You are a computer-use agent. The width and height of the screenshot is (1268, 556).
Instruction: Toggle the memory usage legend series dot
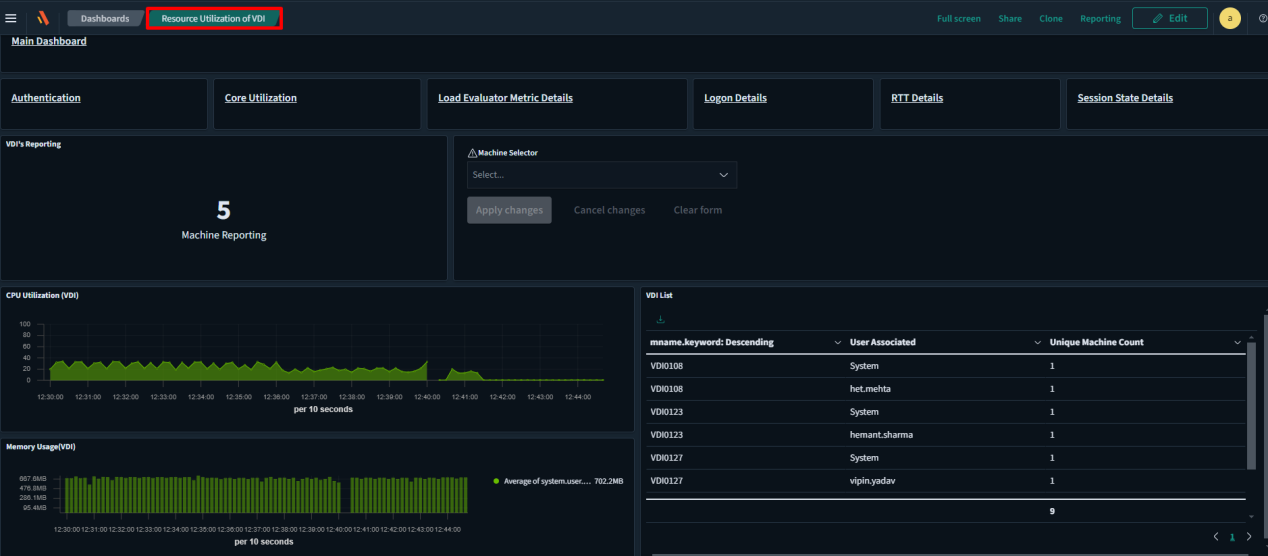[x=496, y=481]
